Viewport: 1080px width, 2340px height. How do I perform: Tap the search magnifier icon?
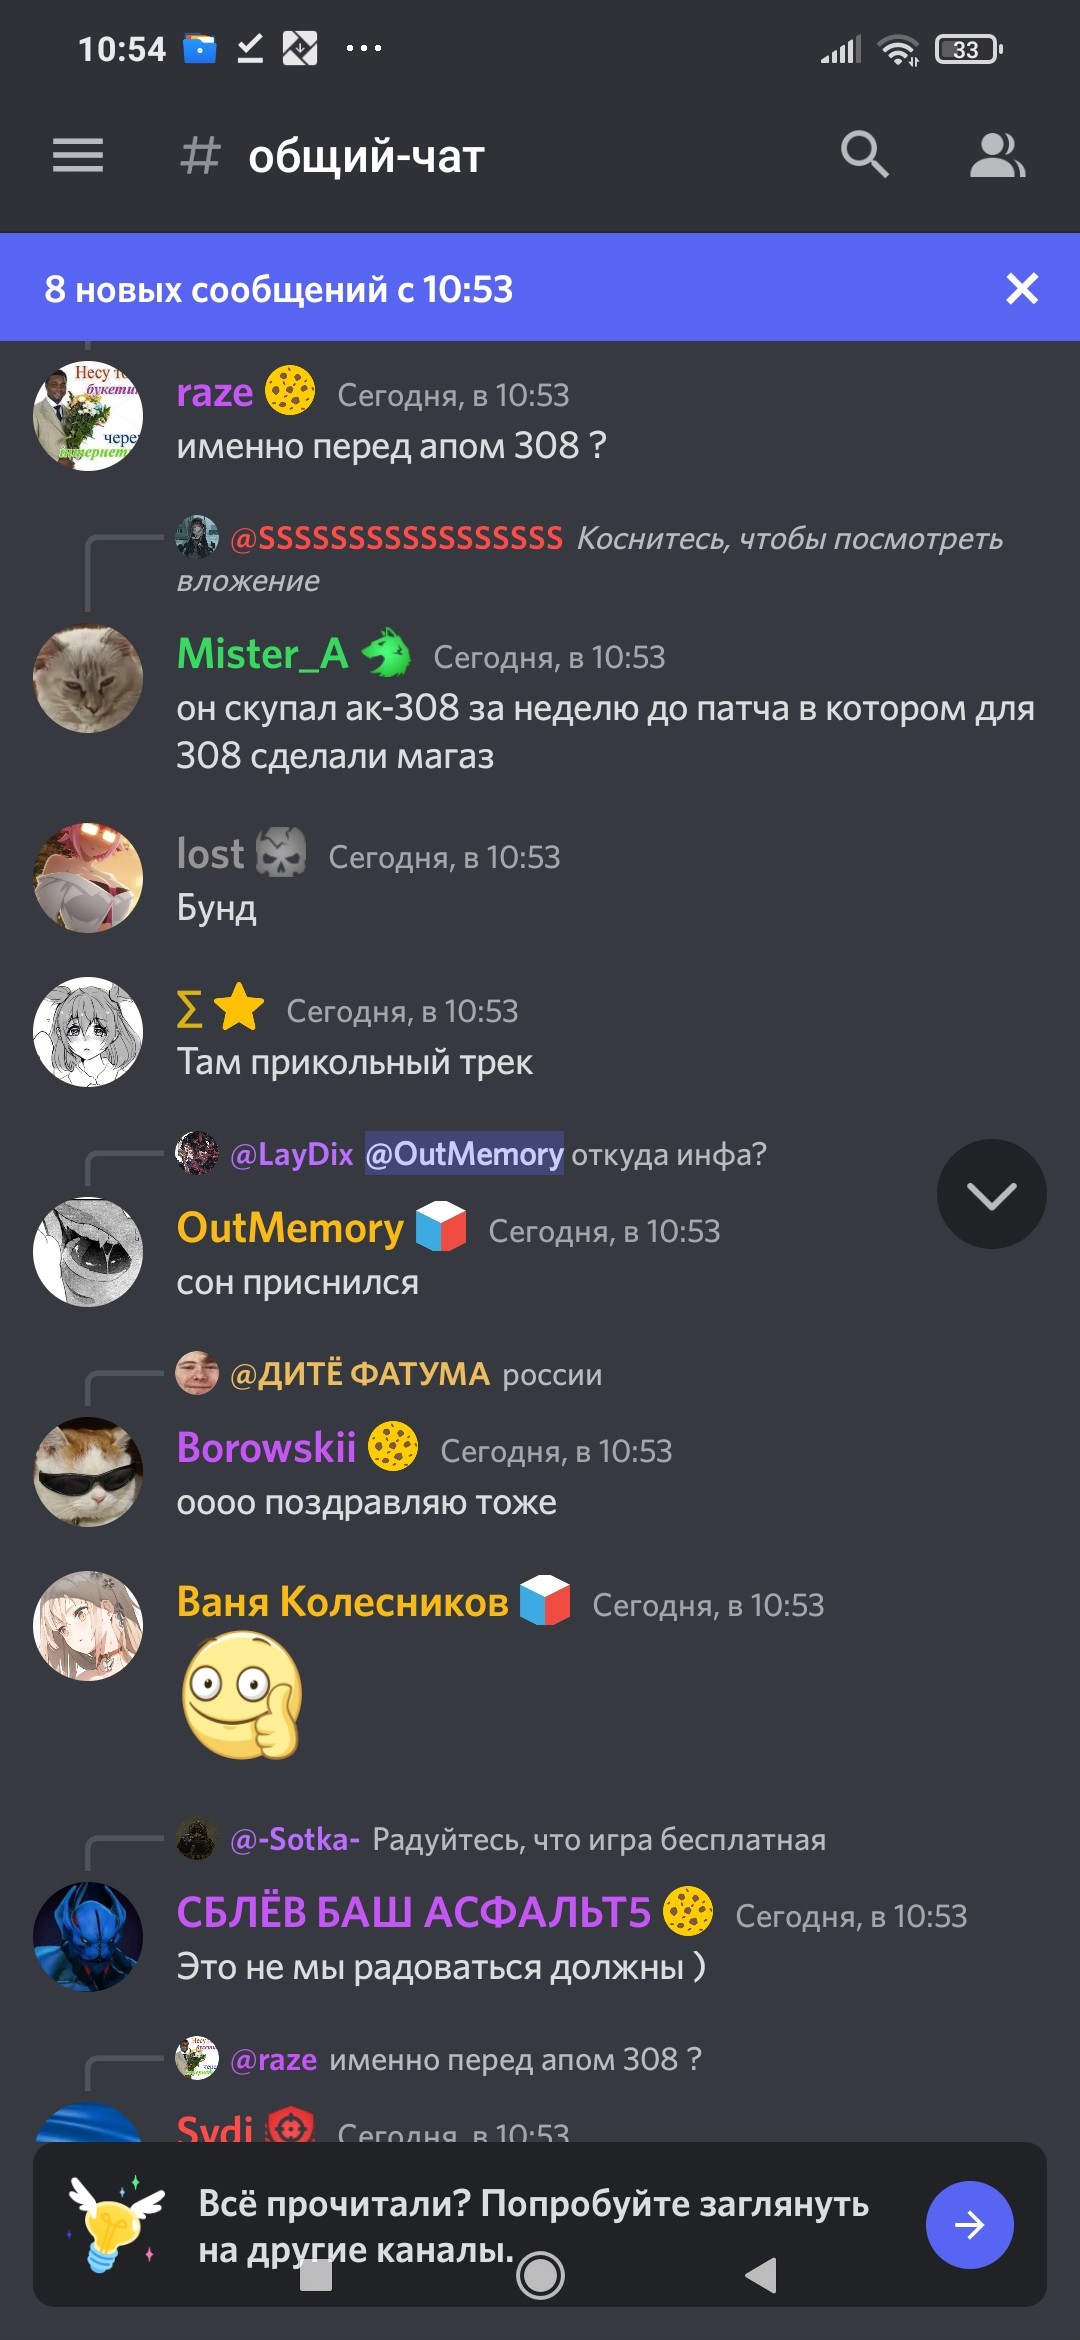coord(864,155)
